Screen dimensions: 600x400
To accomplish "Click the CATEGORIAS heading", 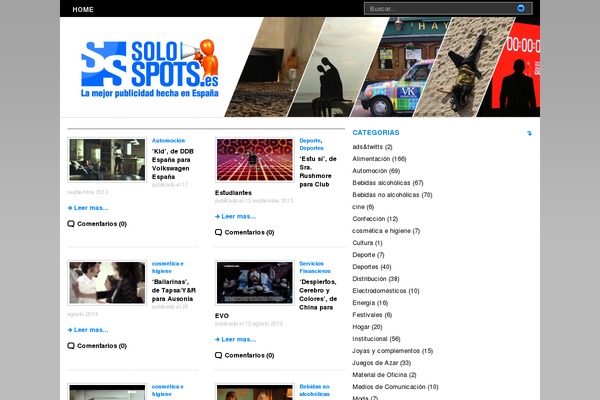I will coord(376,132).
